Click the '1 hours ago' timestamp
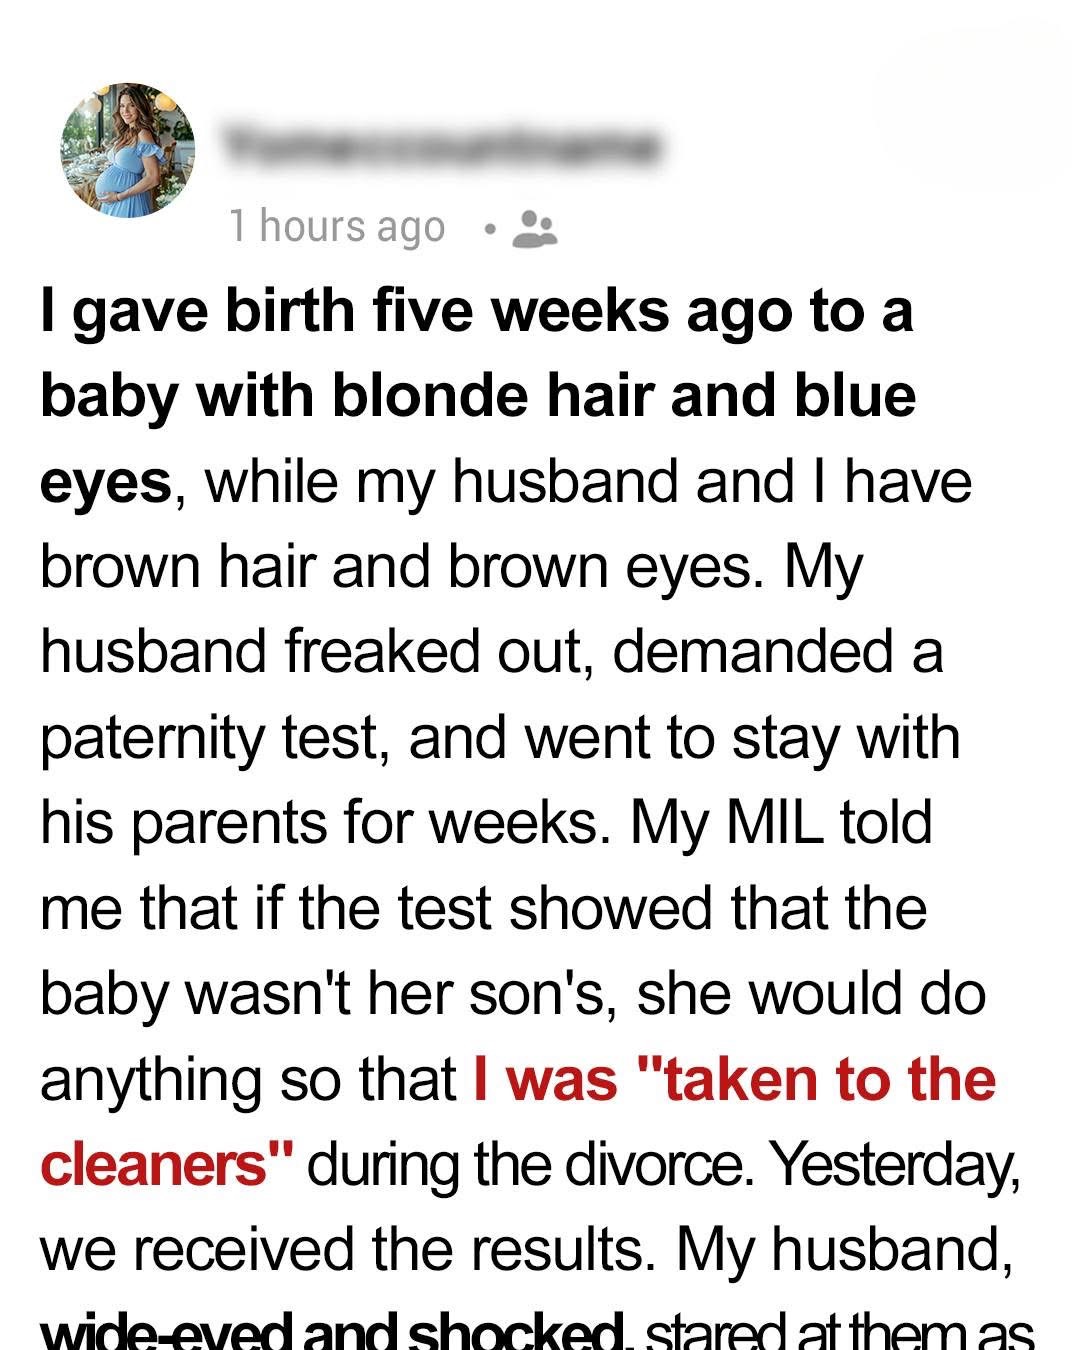Screen dimensions: 1080x1350 337,226
